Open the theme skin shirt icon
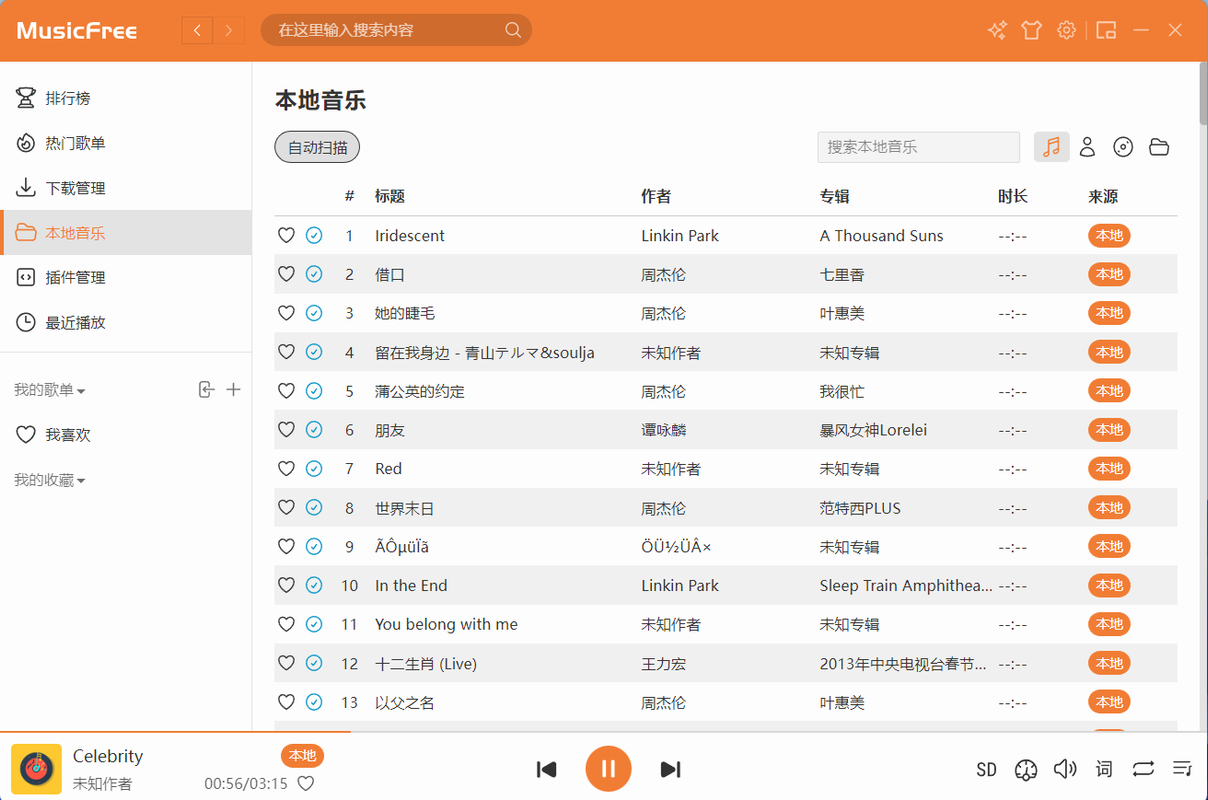 click(1031, 30)
